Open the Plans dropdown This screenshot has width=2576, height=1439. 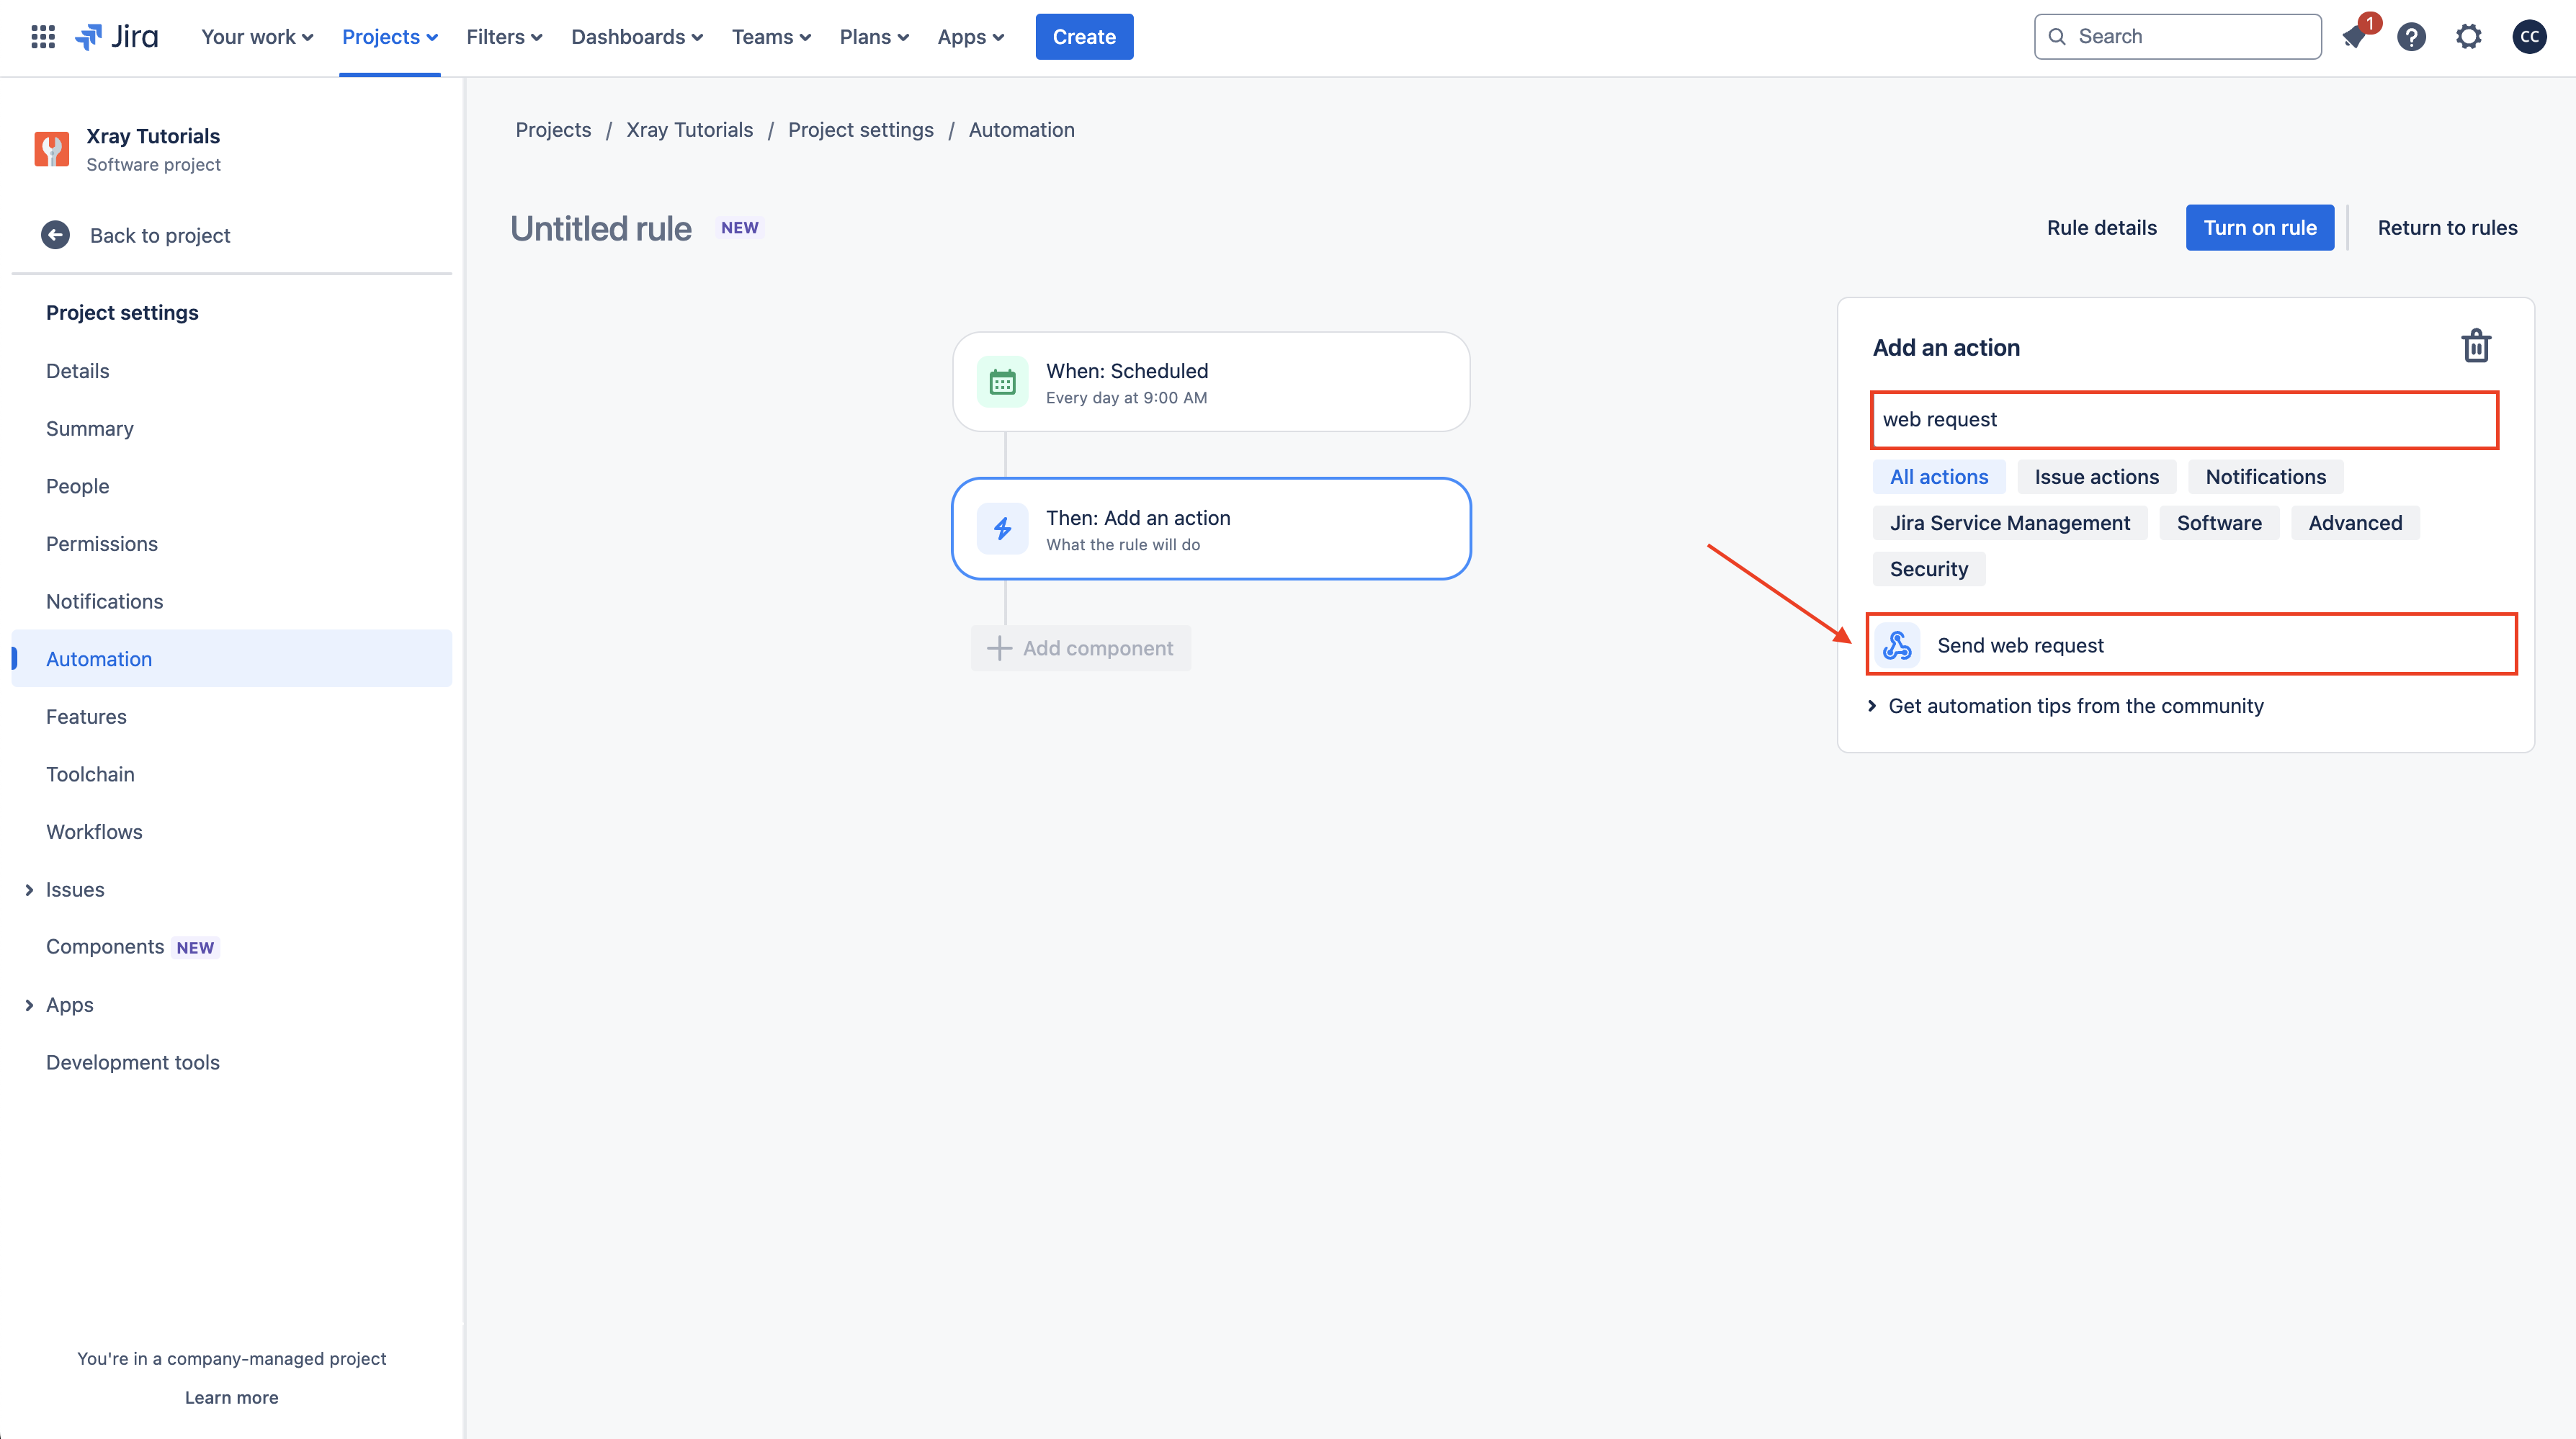pos(874,37)
